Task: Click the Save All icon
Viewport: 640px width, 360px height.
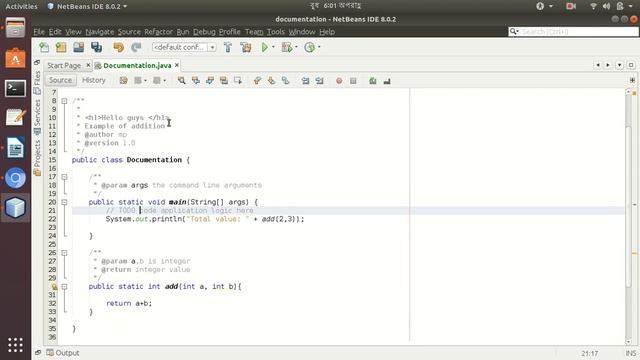Action: coord(96,47)
